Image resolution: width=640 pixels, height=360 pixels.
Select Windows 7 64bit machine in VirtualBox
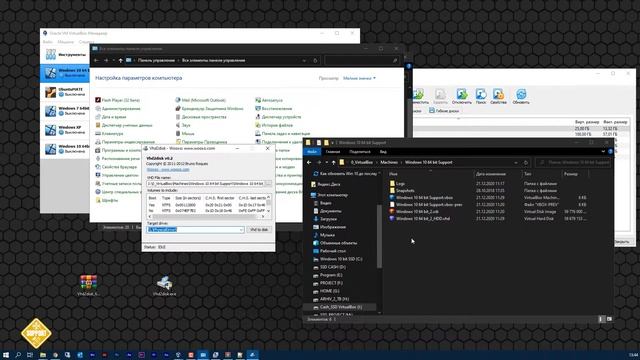[x=65, y=111]
